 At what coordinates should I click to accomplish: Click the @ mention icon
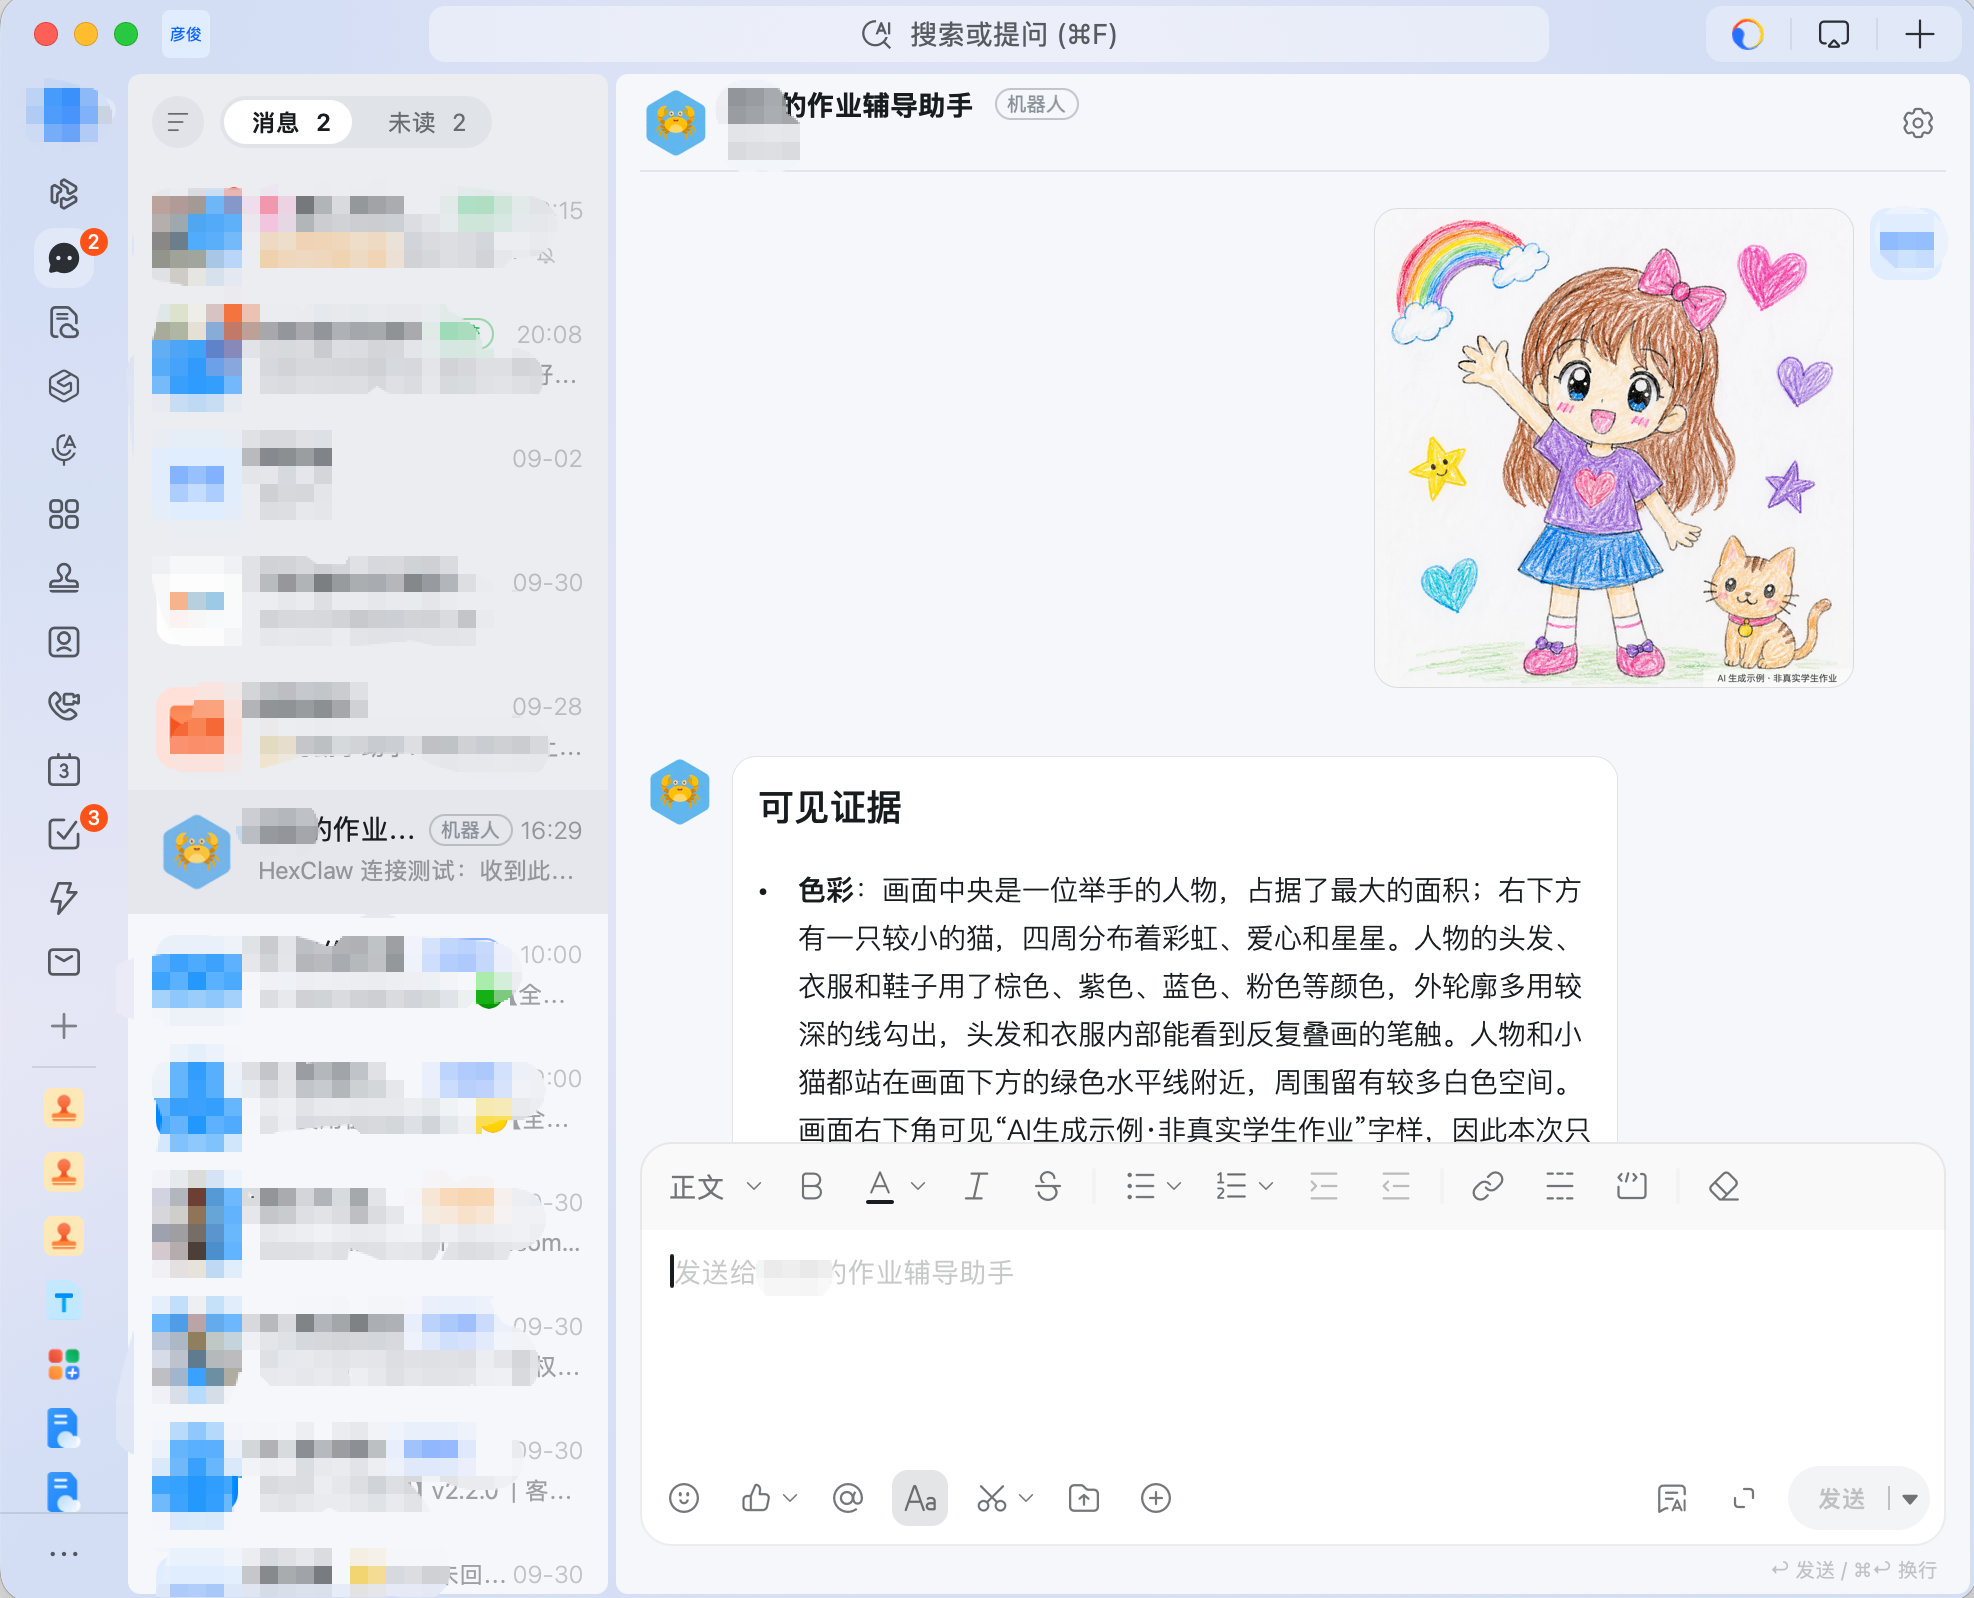(847, 1498)
